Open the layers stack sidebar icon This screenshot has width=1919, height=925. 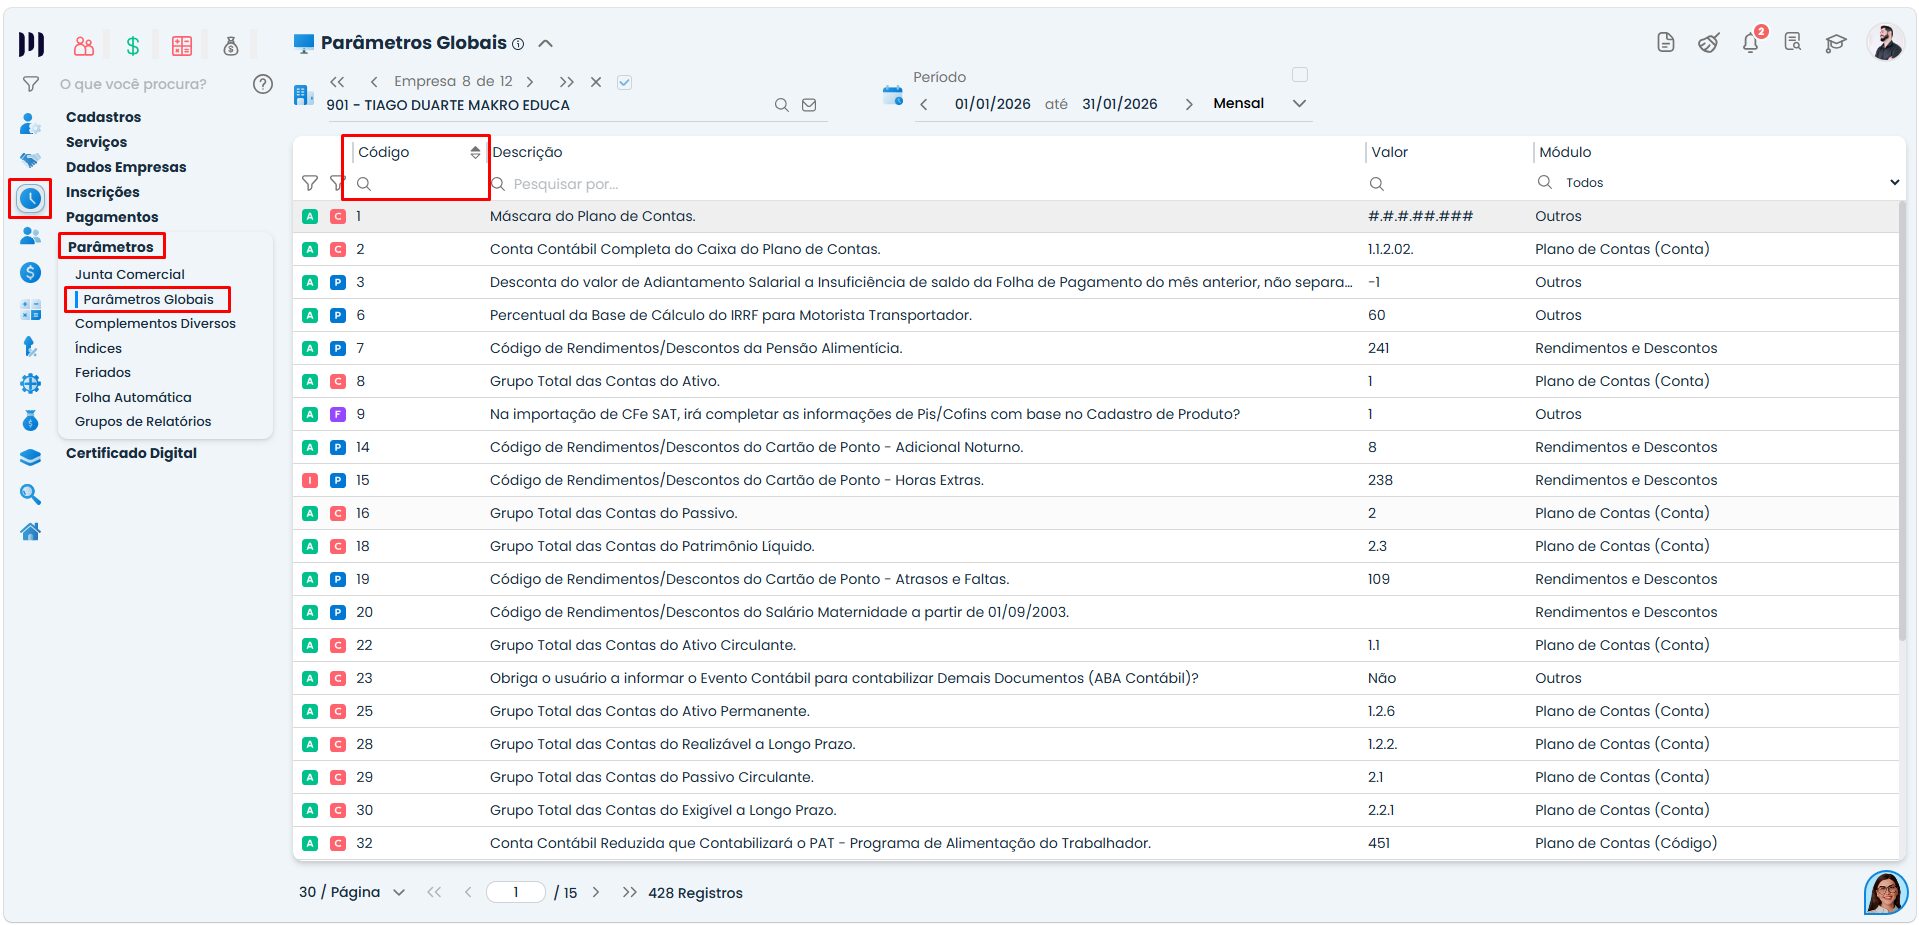coord(31,457)
